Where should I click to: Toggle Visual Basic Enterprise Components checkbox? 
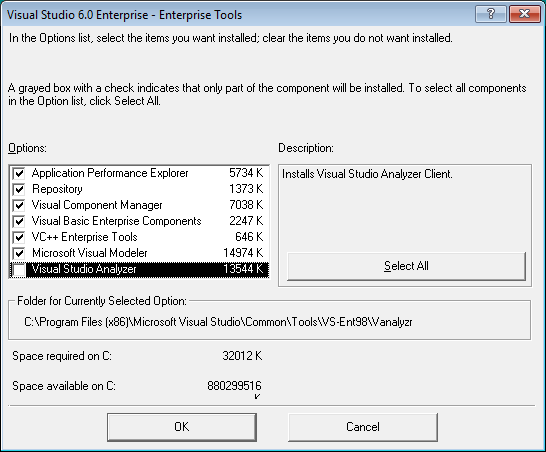pos(19,221)
